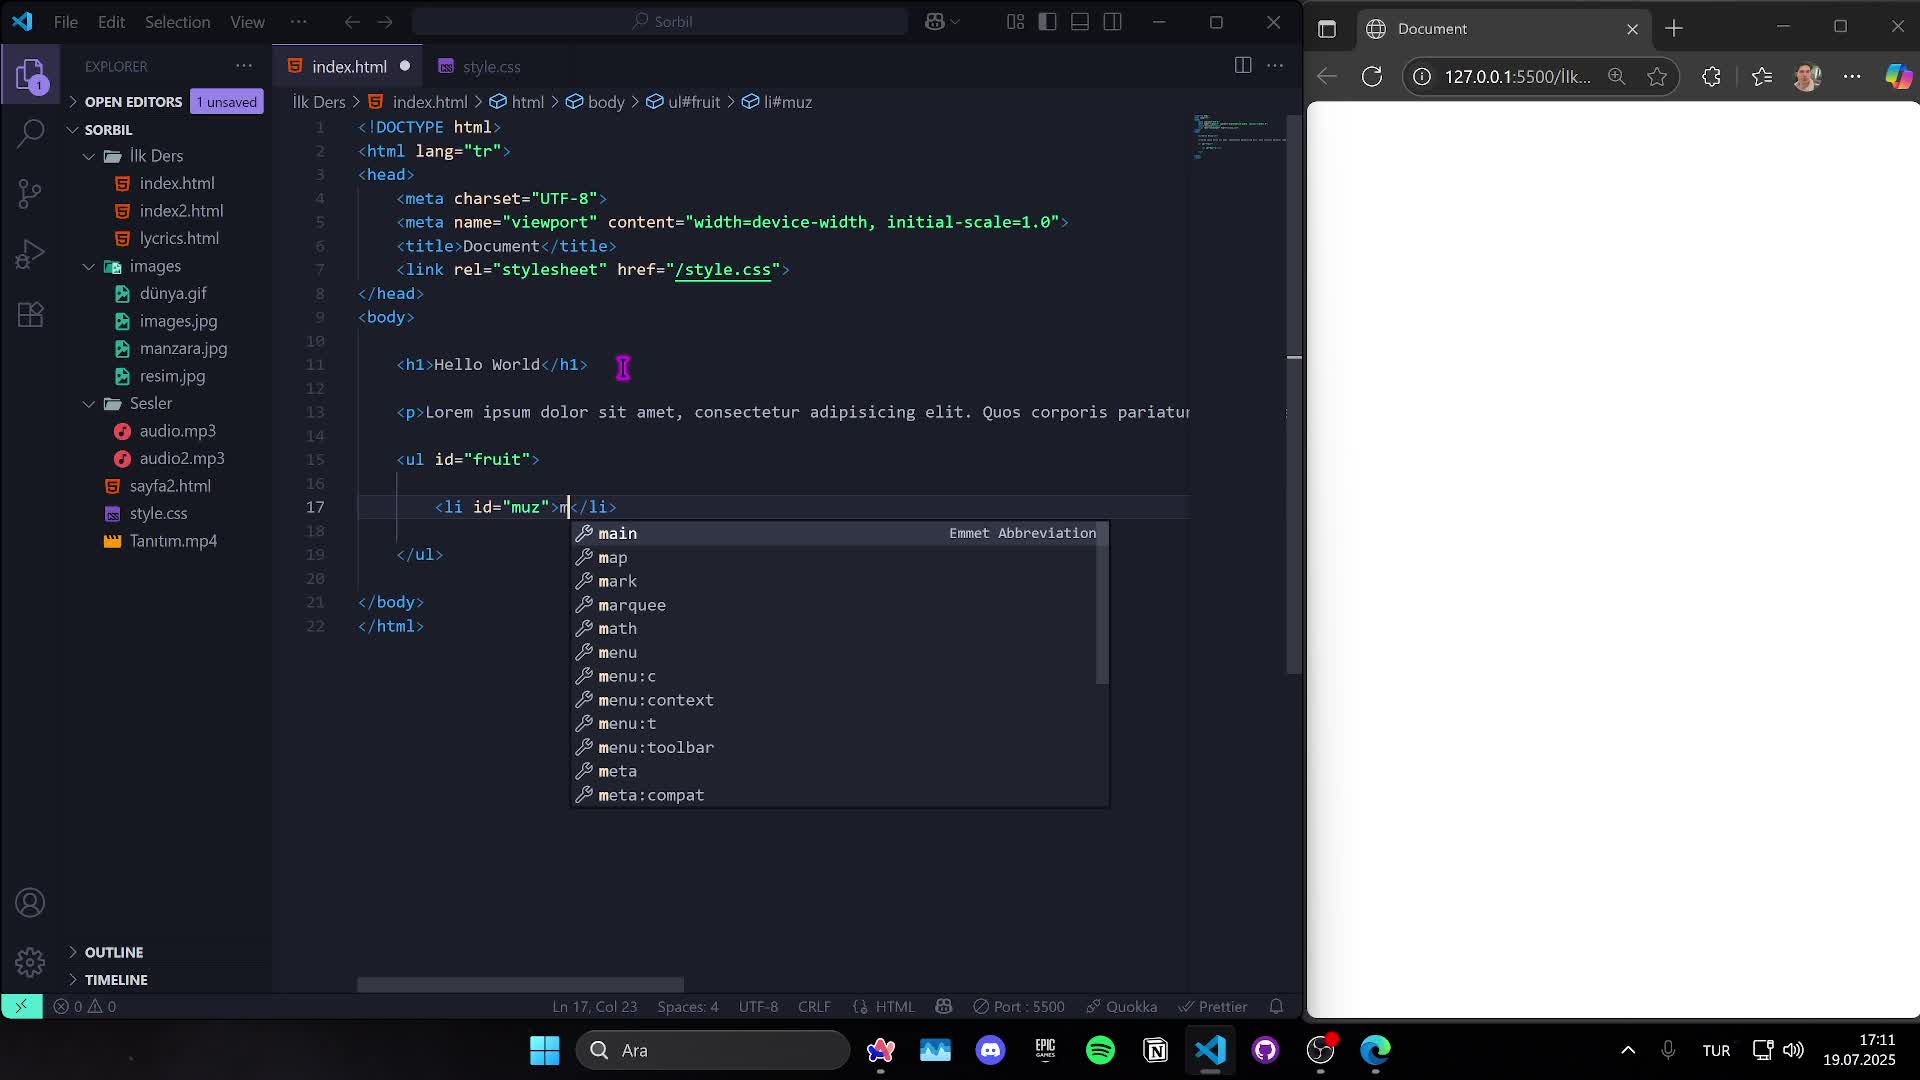Open Spotify from the taskbar
The image size is (1920, 1080).
pos(1100,1050)
